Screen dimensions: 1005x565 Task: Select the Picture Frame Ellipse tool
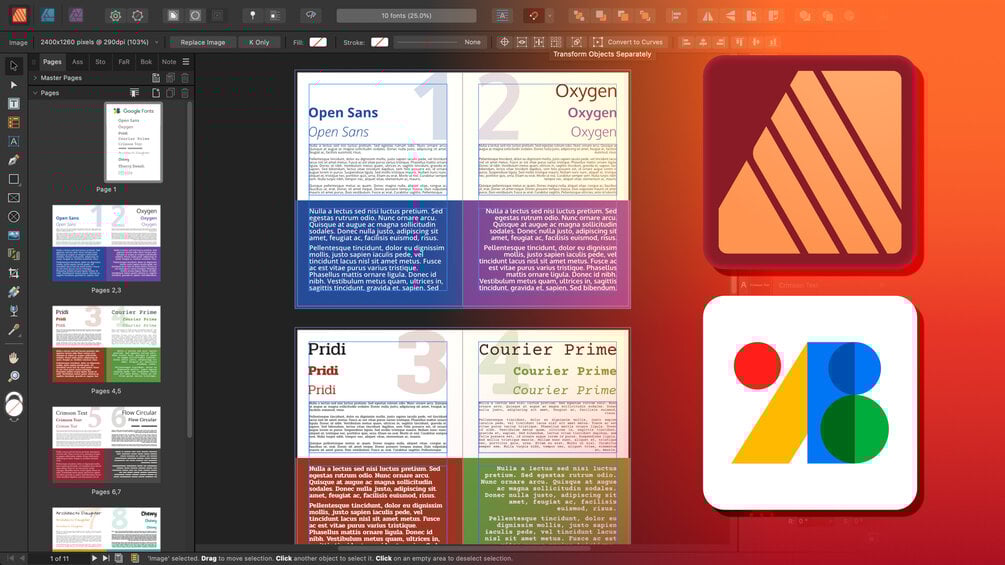pyautogui.click(x=13, y=217)
